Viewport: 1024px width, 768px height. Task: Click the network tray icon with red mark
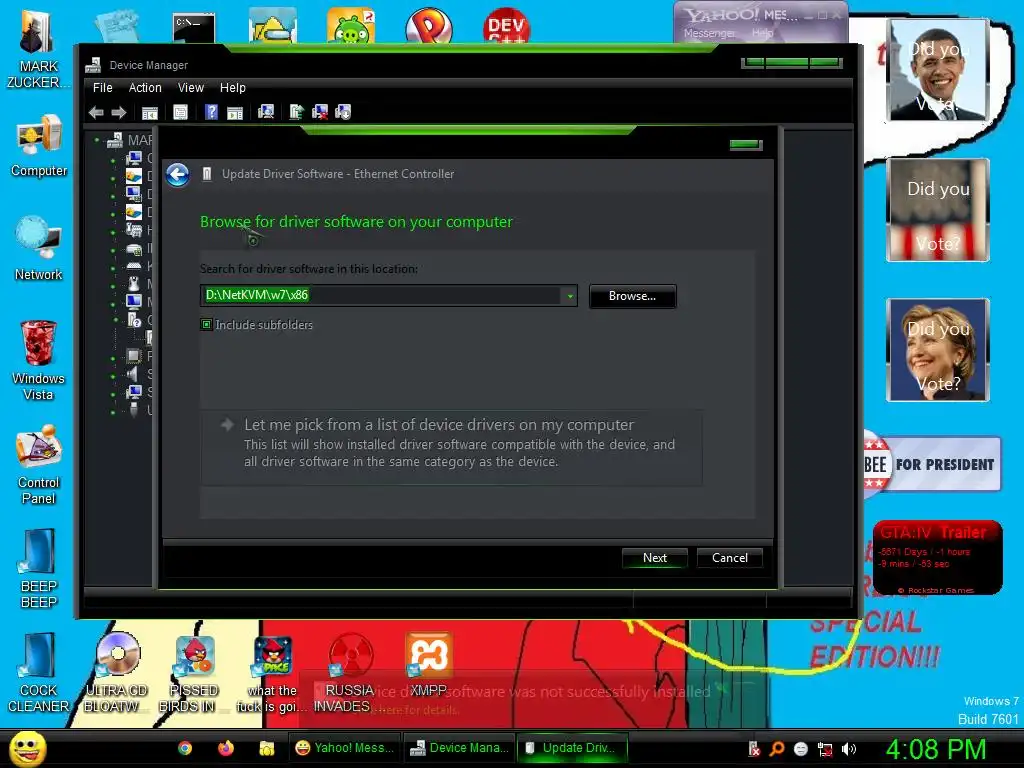pos(825,749)
